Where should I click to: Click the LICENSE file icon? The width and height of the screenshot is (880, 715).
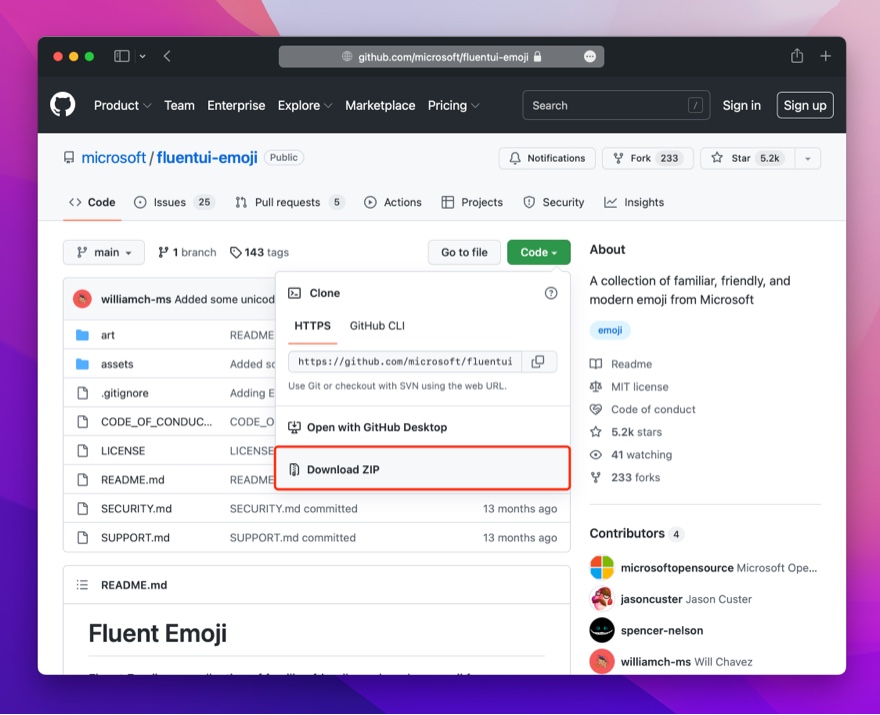coord(82,451)
